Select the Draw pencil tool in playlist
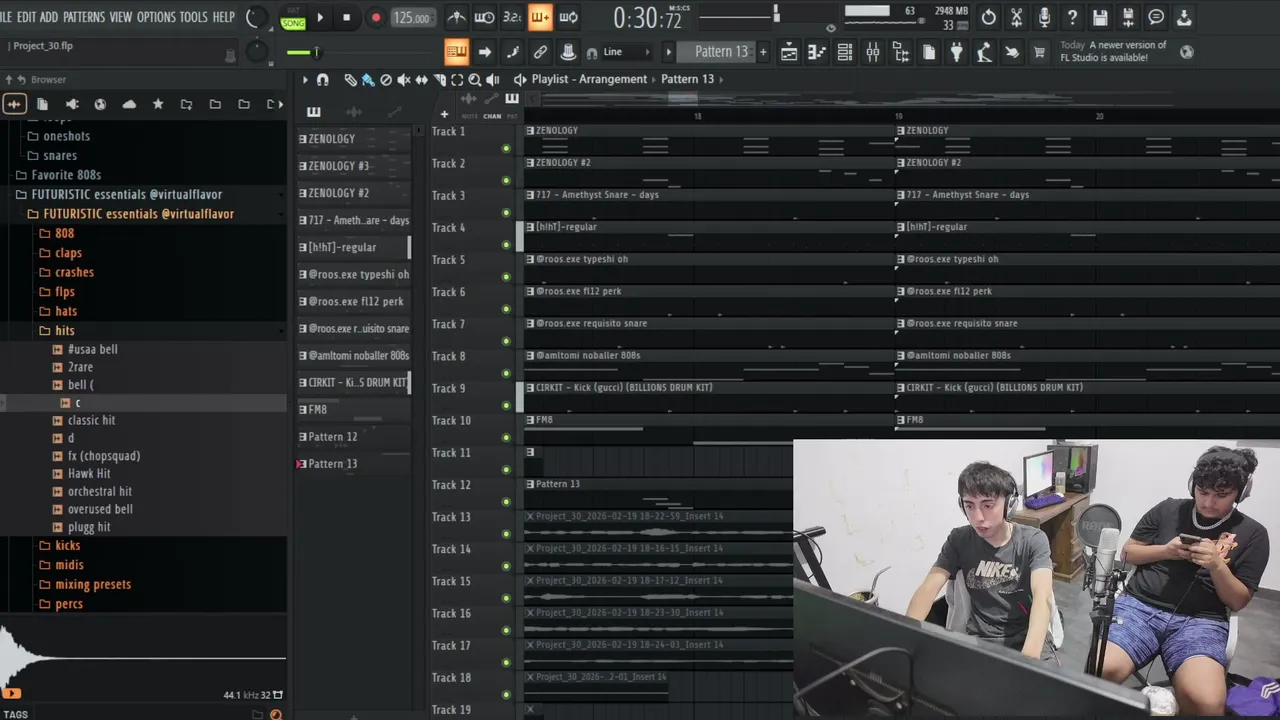The image size is (1280, 720). [350, 80]
